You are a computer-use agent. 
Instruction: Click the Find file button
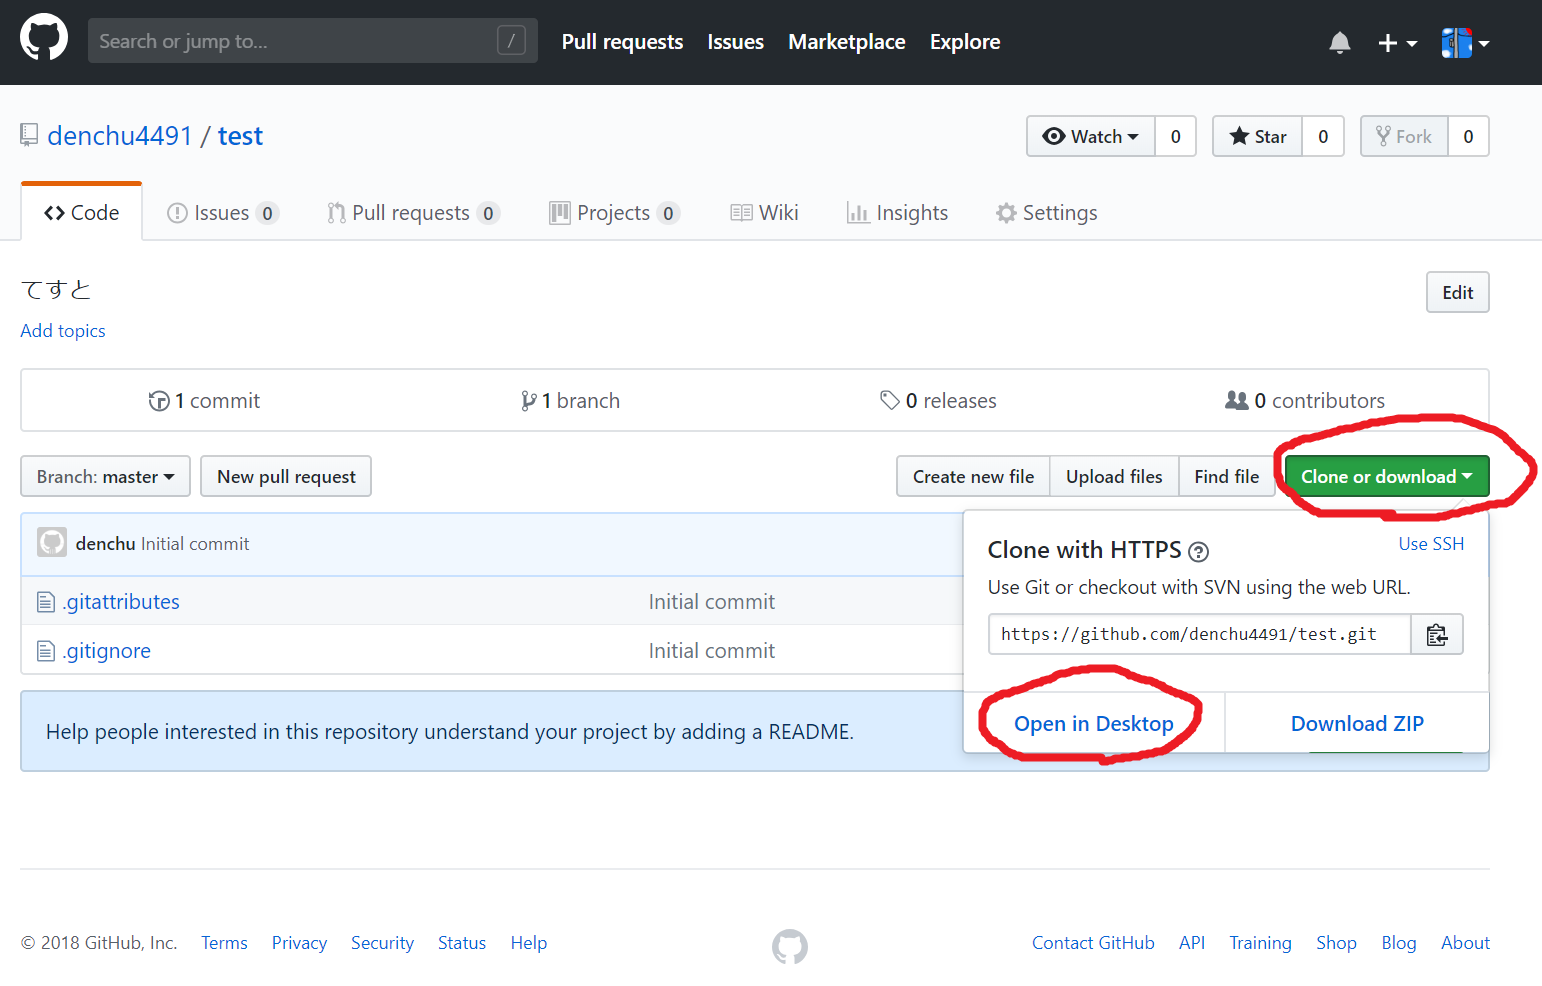tap(1227, 476)
